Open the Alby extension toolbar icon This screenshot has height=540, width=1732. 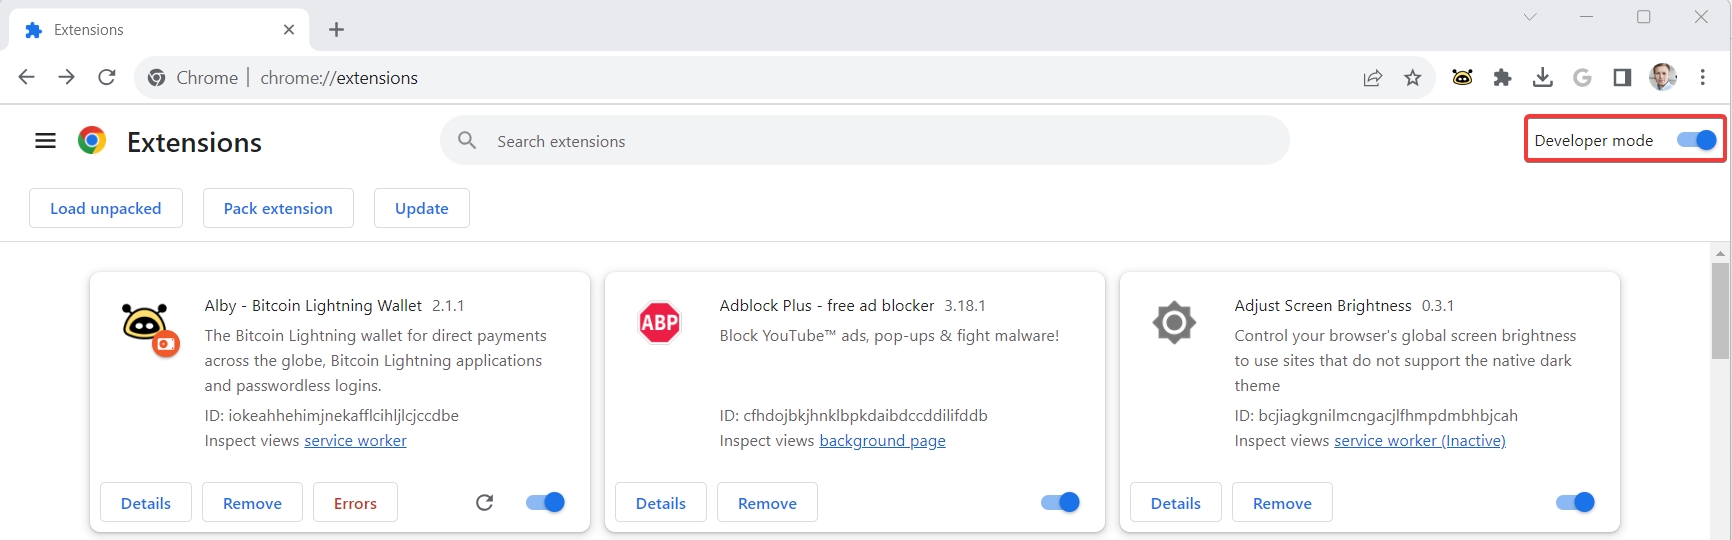click(1462, 78)
